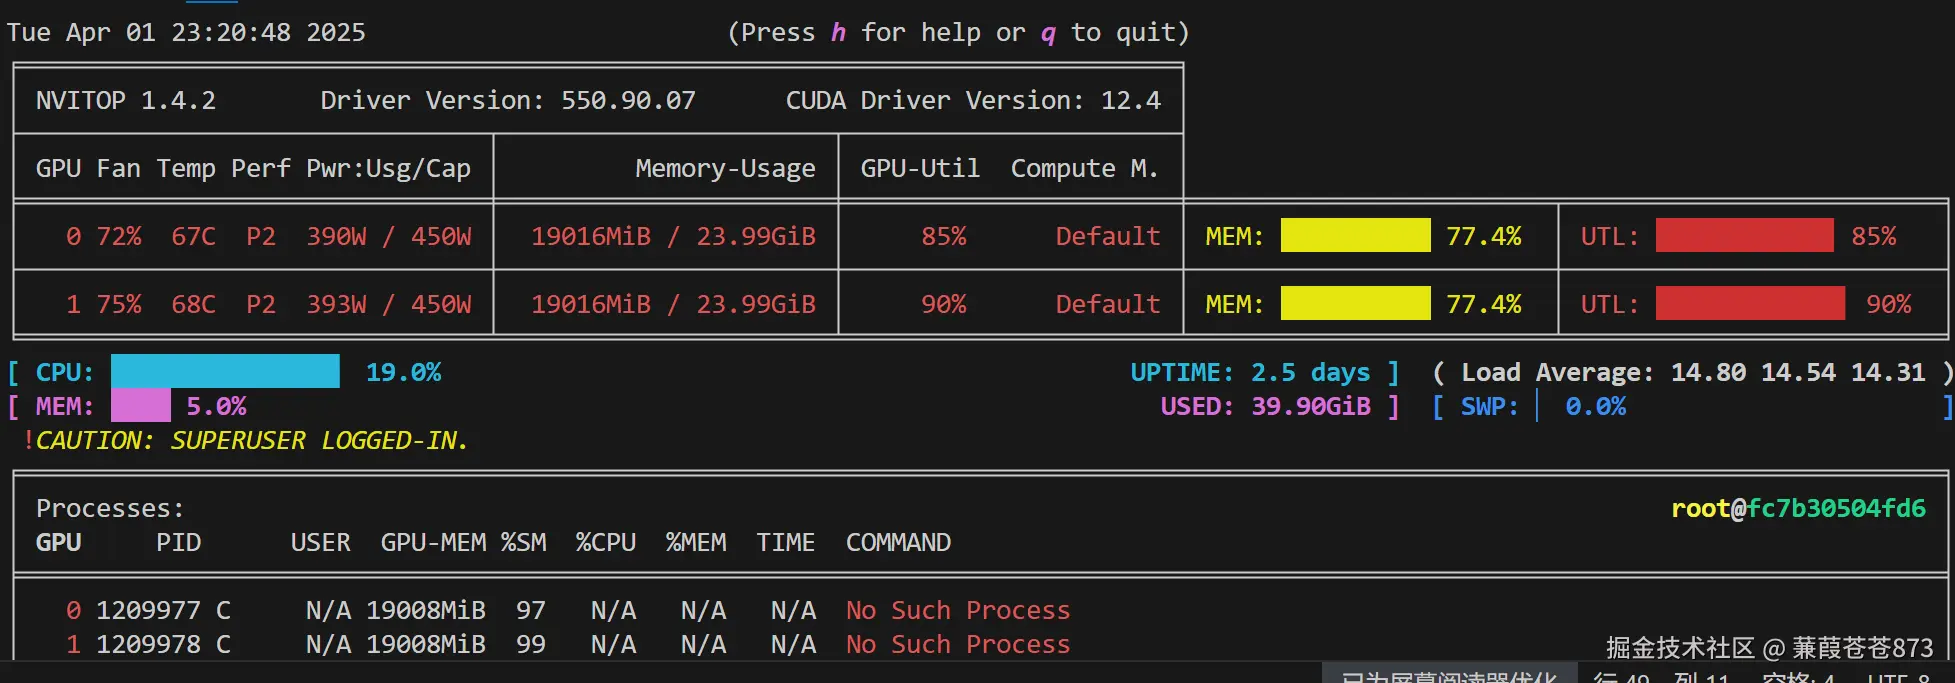The height and width of the screenshot is (683, 1955).
Task: Click the red UTL bar for GPU 1
Action: coord(1749,304)
